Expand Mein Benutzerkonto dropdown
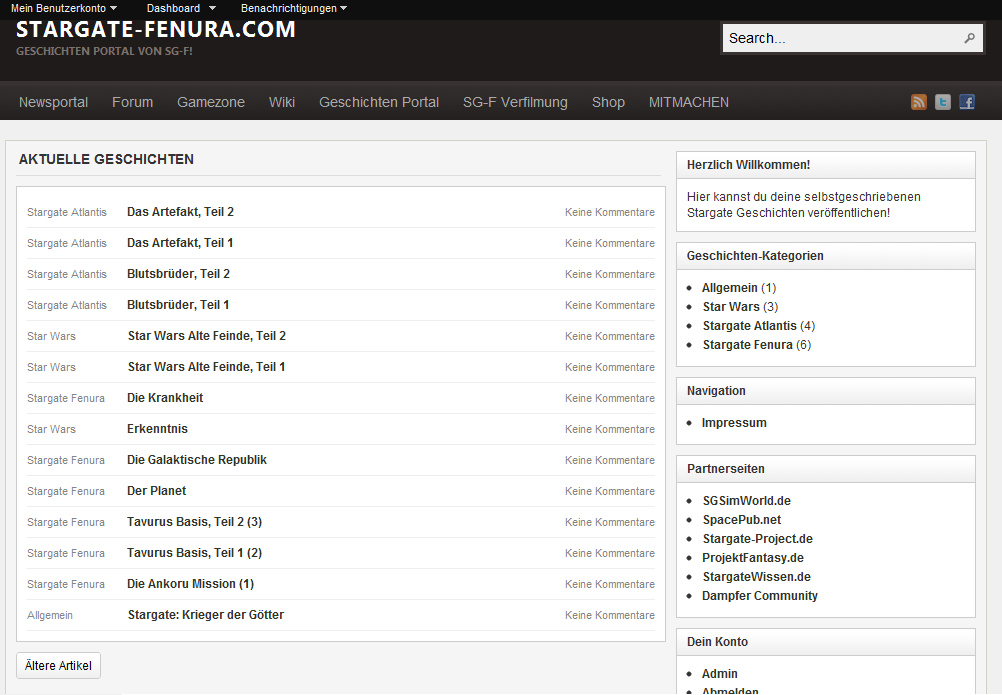 pos(64,8)
